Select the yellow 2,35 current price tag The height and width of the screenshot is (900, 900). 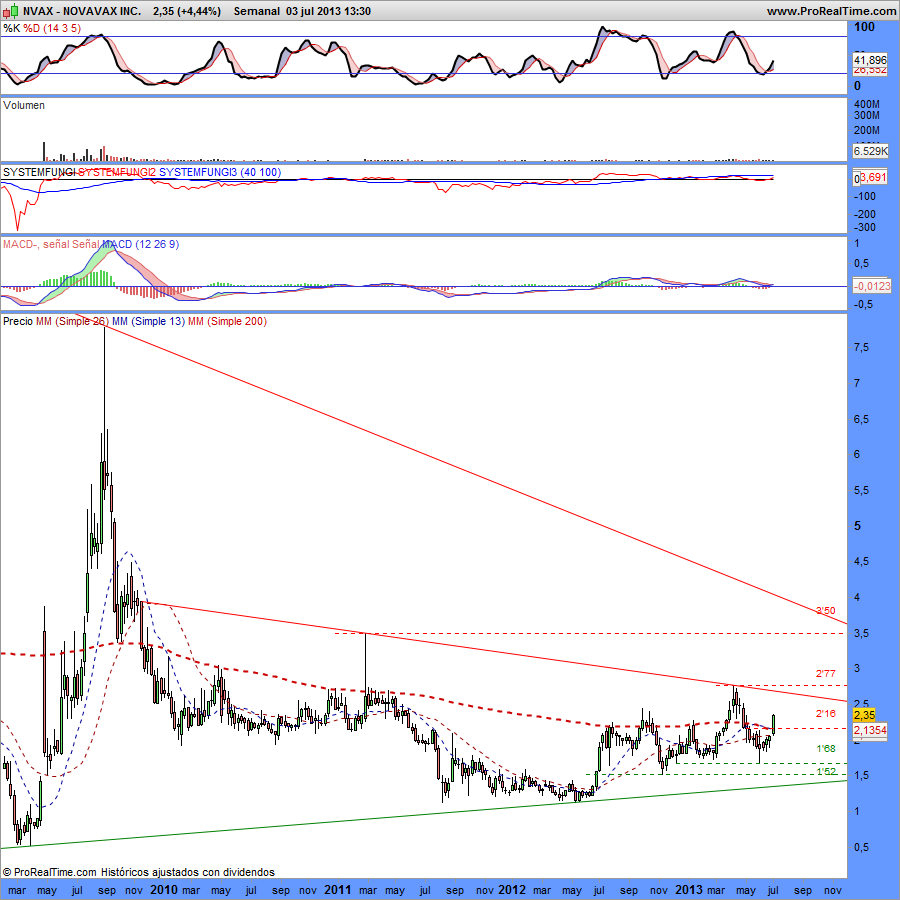click(864, 715)
